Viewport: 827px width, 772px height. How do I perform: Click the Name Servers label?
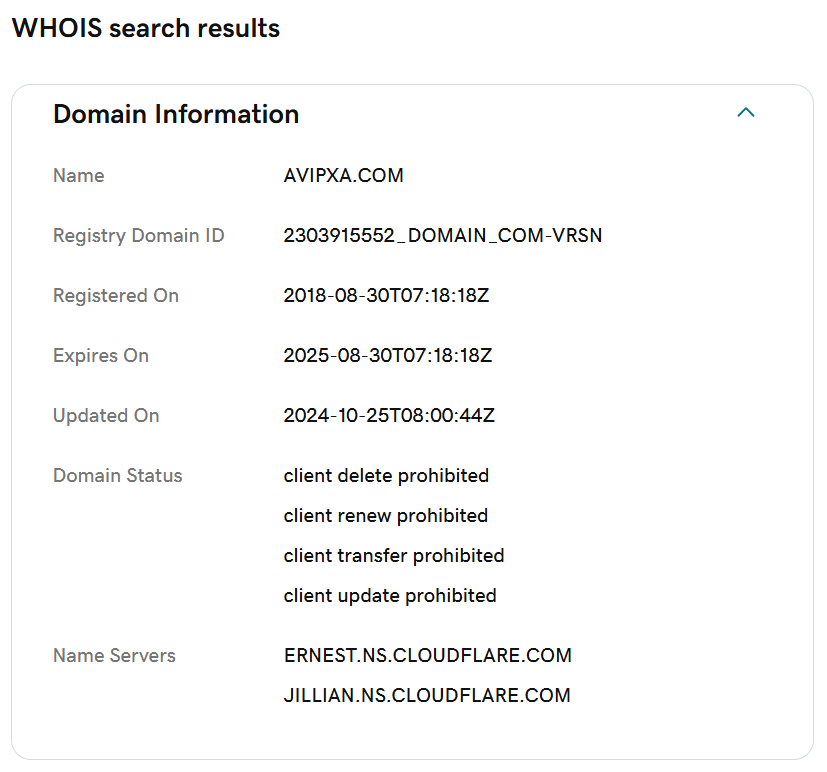114,655
